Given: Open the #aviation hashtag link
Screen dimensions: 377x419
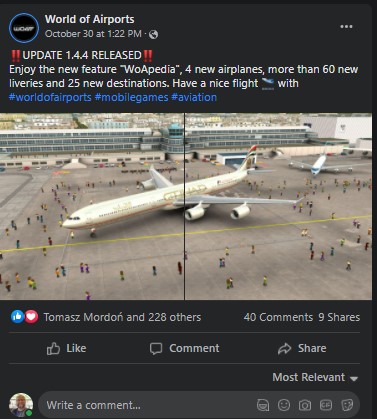Looking at the screenshot, I should pyautogui.click(x=194, y=97).
